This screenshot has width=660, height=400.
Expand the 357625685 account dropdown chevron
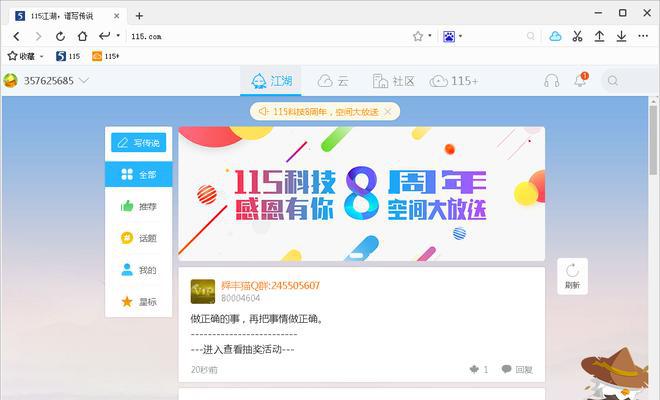[x=84, y=80]
